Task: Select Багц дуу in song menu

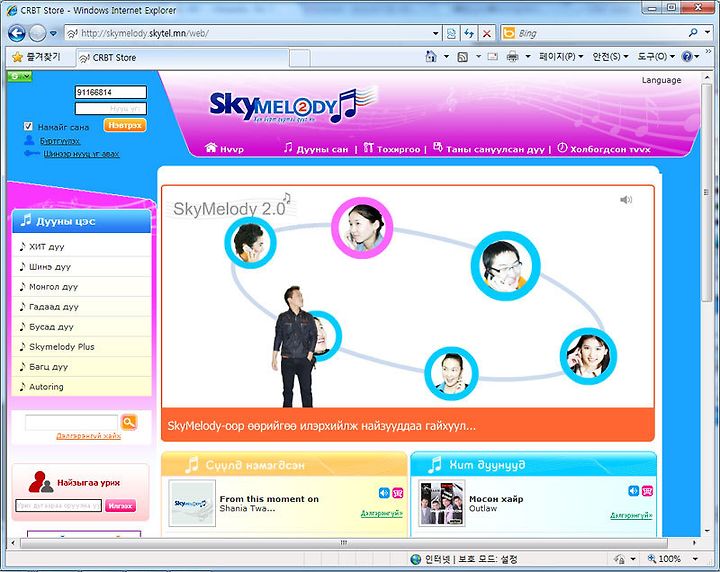Action: 82,367
